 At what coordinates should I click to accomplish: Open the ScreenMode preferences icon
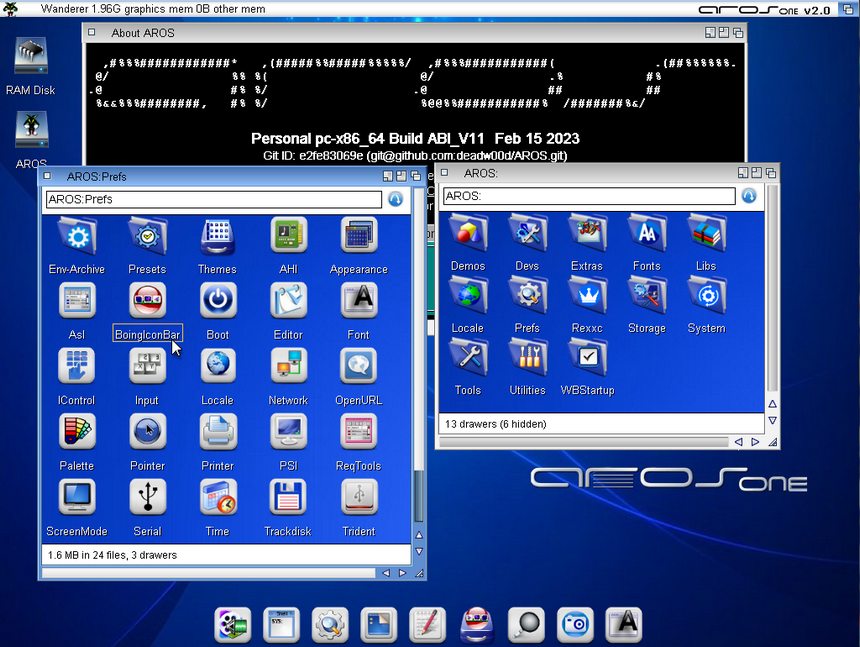[76, 497]
